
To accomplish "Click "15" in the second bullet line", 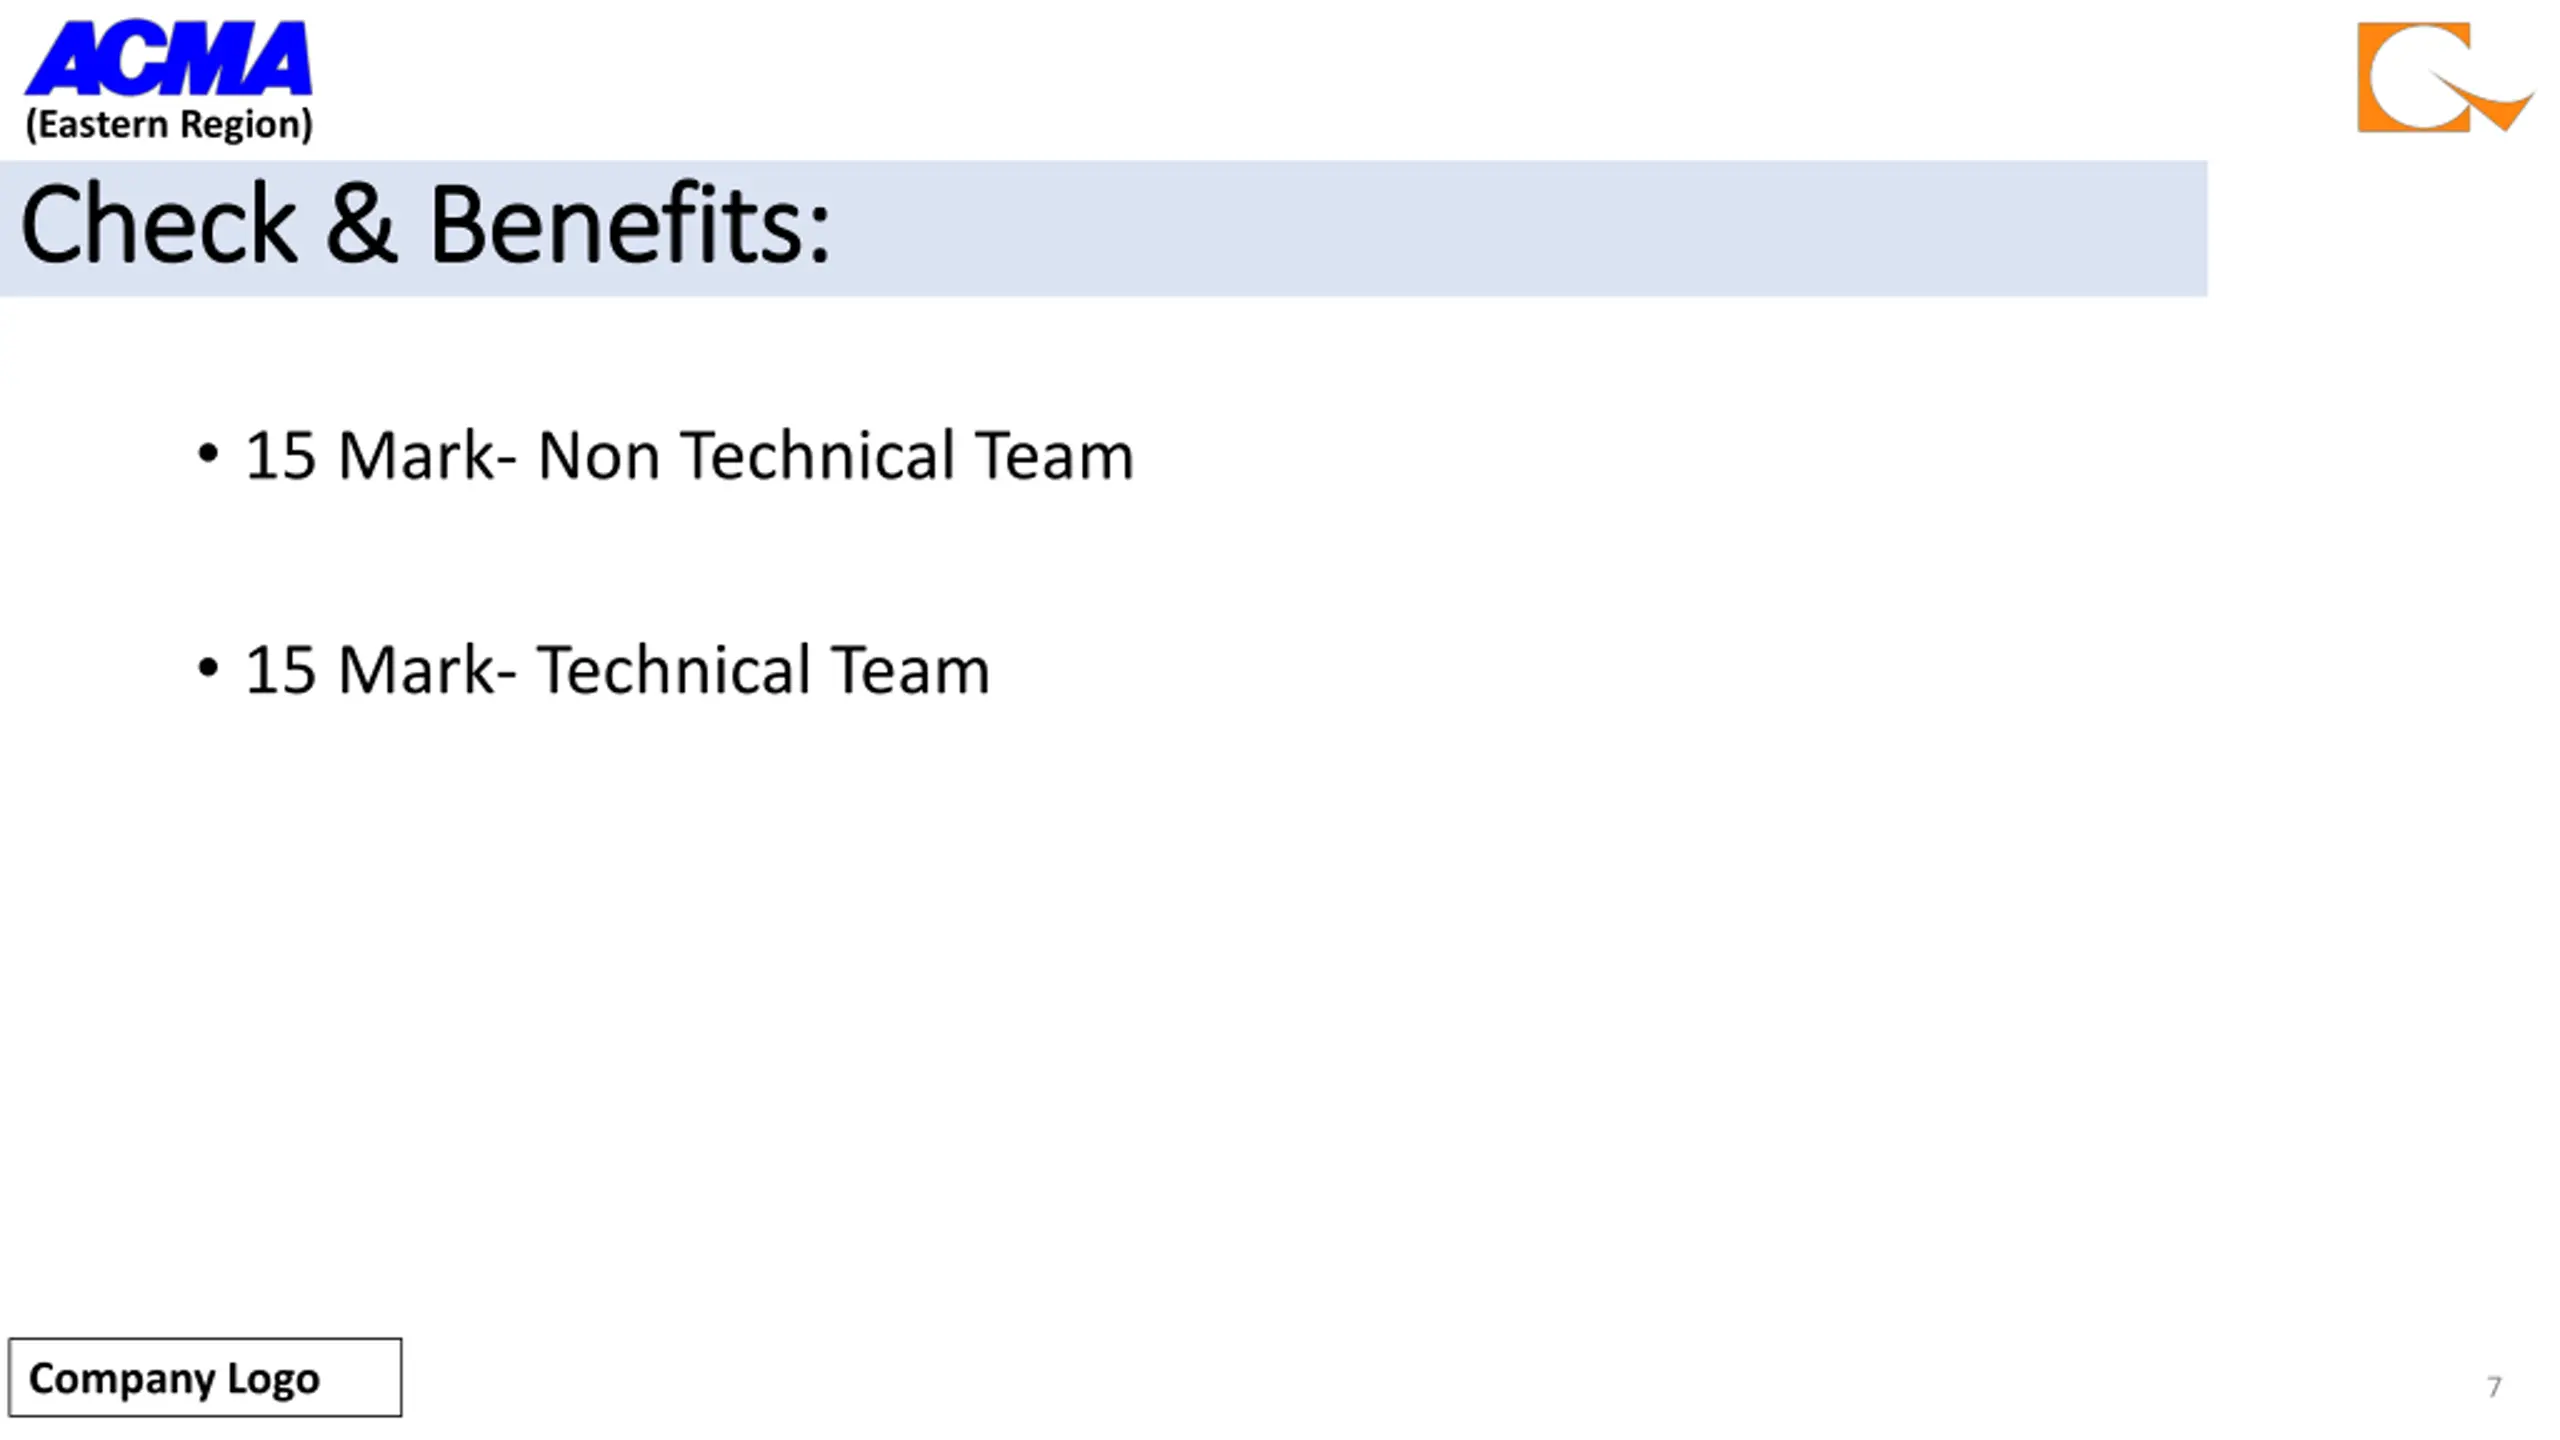I will (281, 670).
